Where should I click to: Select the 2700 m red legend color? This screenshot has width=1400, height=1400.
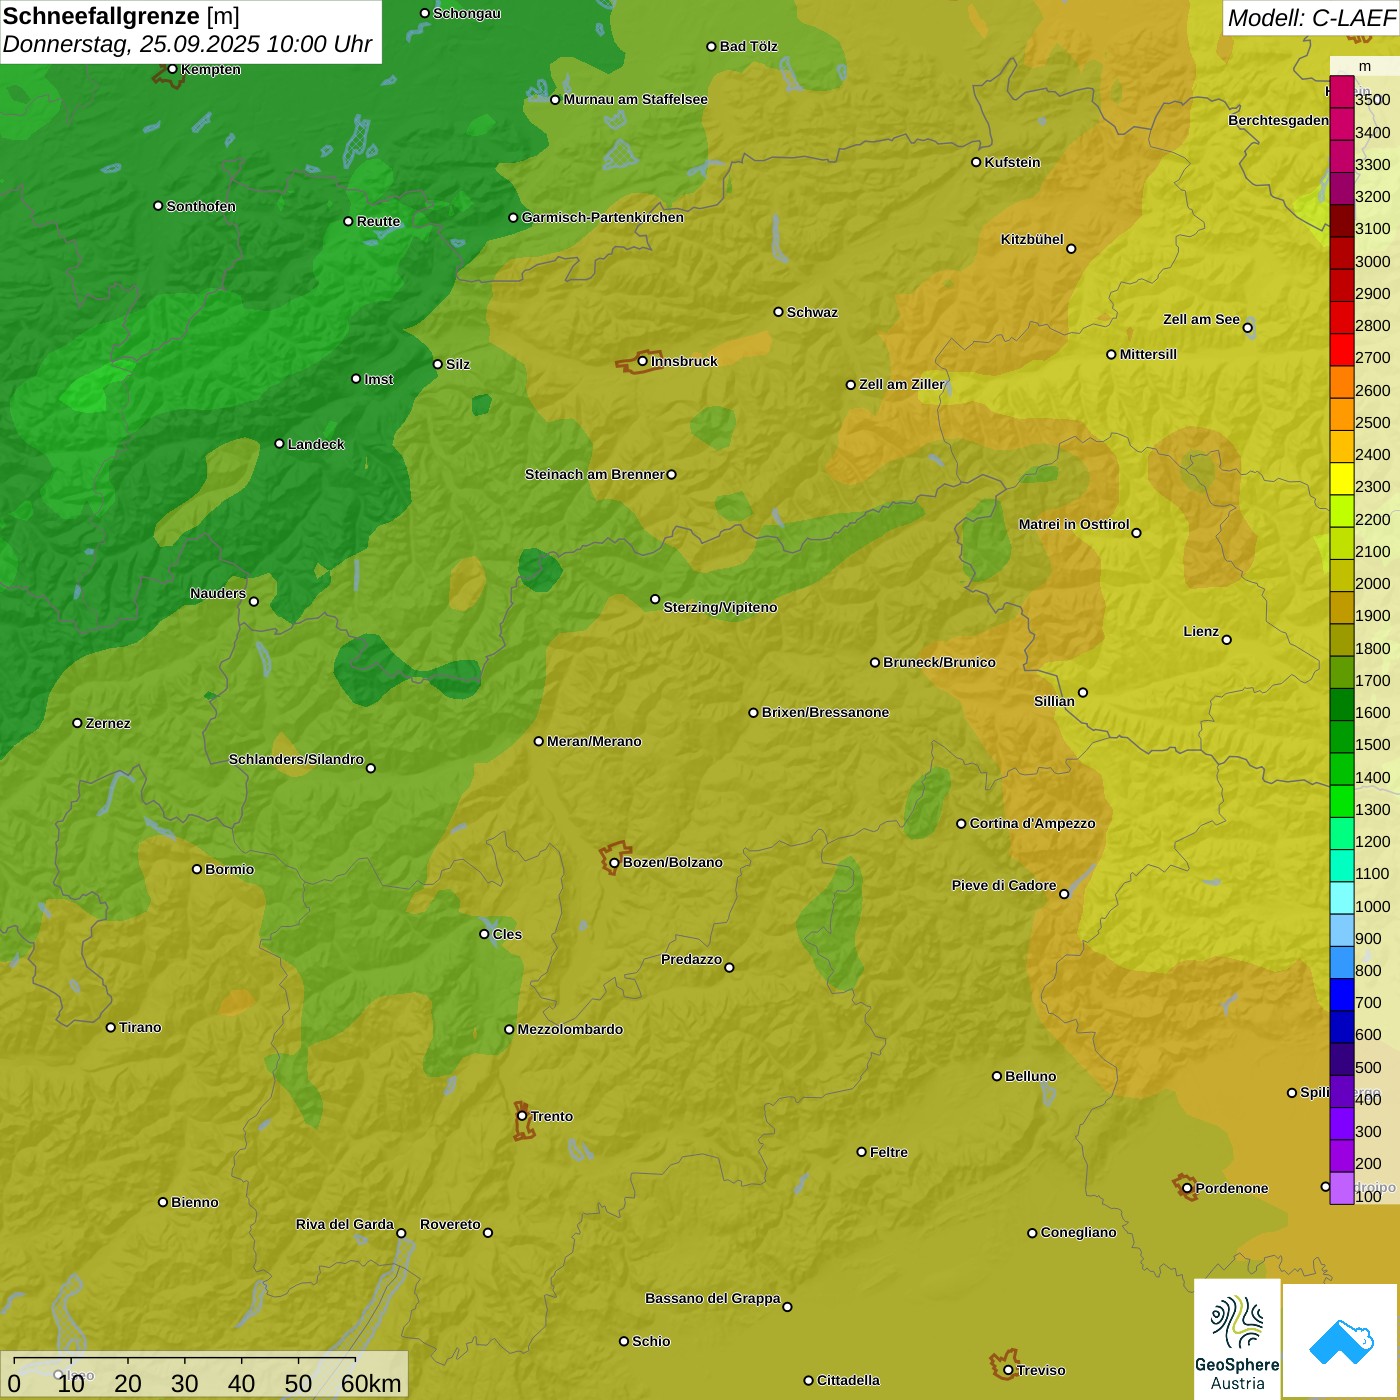[x=1341, y=350]
